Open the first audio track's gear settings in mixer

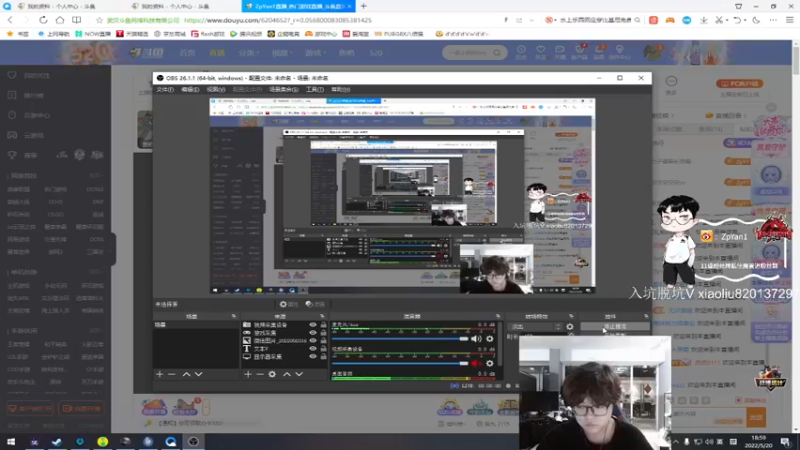point(490,338)
